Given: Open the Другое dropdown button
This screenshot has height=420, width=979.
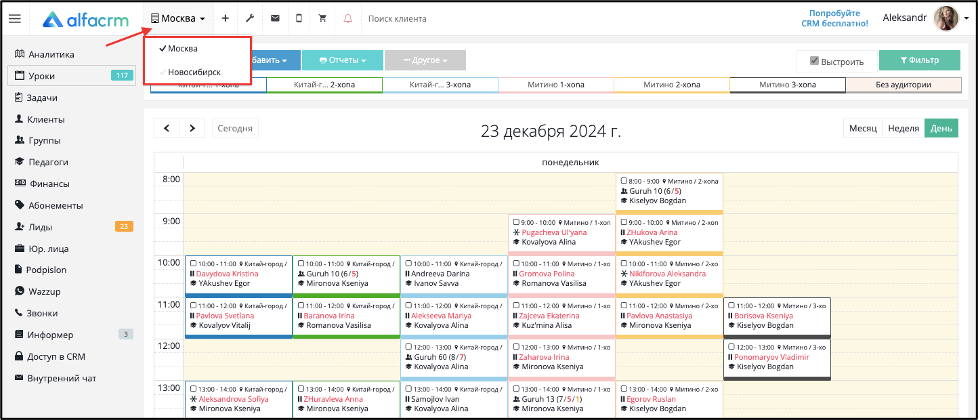Looking at the screenshot, I should tap(425, 61).
